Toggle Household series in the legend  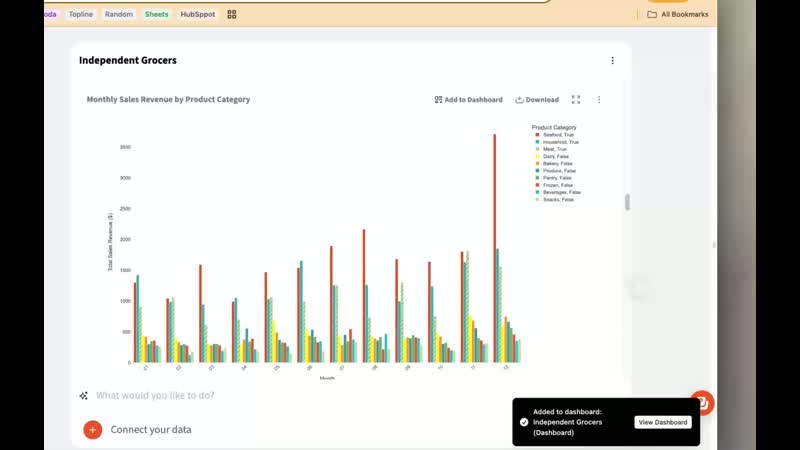coord(561,142)
